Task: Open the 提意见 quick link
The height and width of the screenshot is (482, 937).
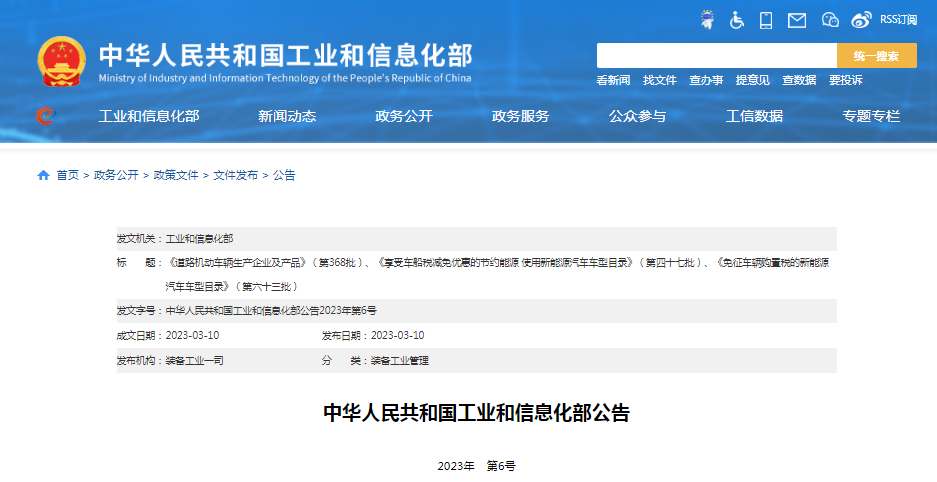Action: pos(752,80)
